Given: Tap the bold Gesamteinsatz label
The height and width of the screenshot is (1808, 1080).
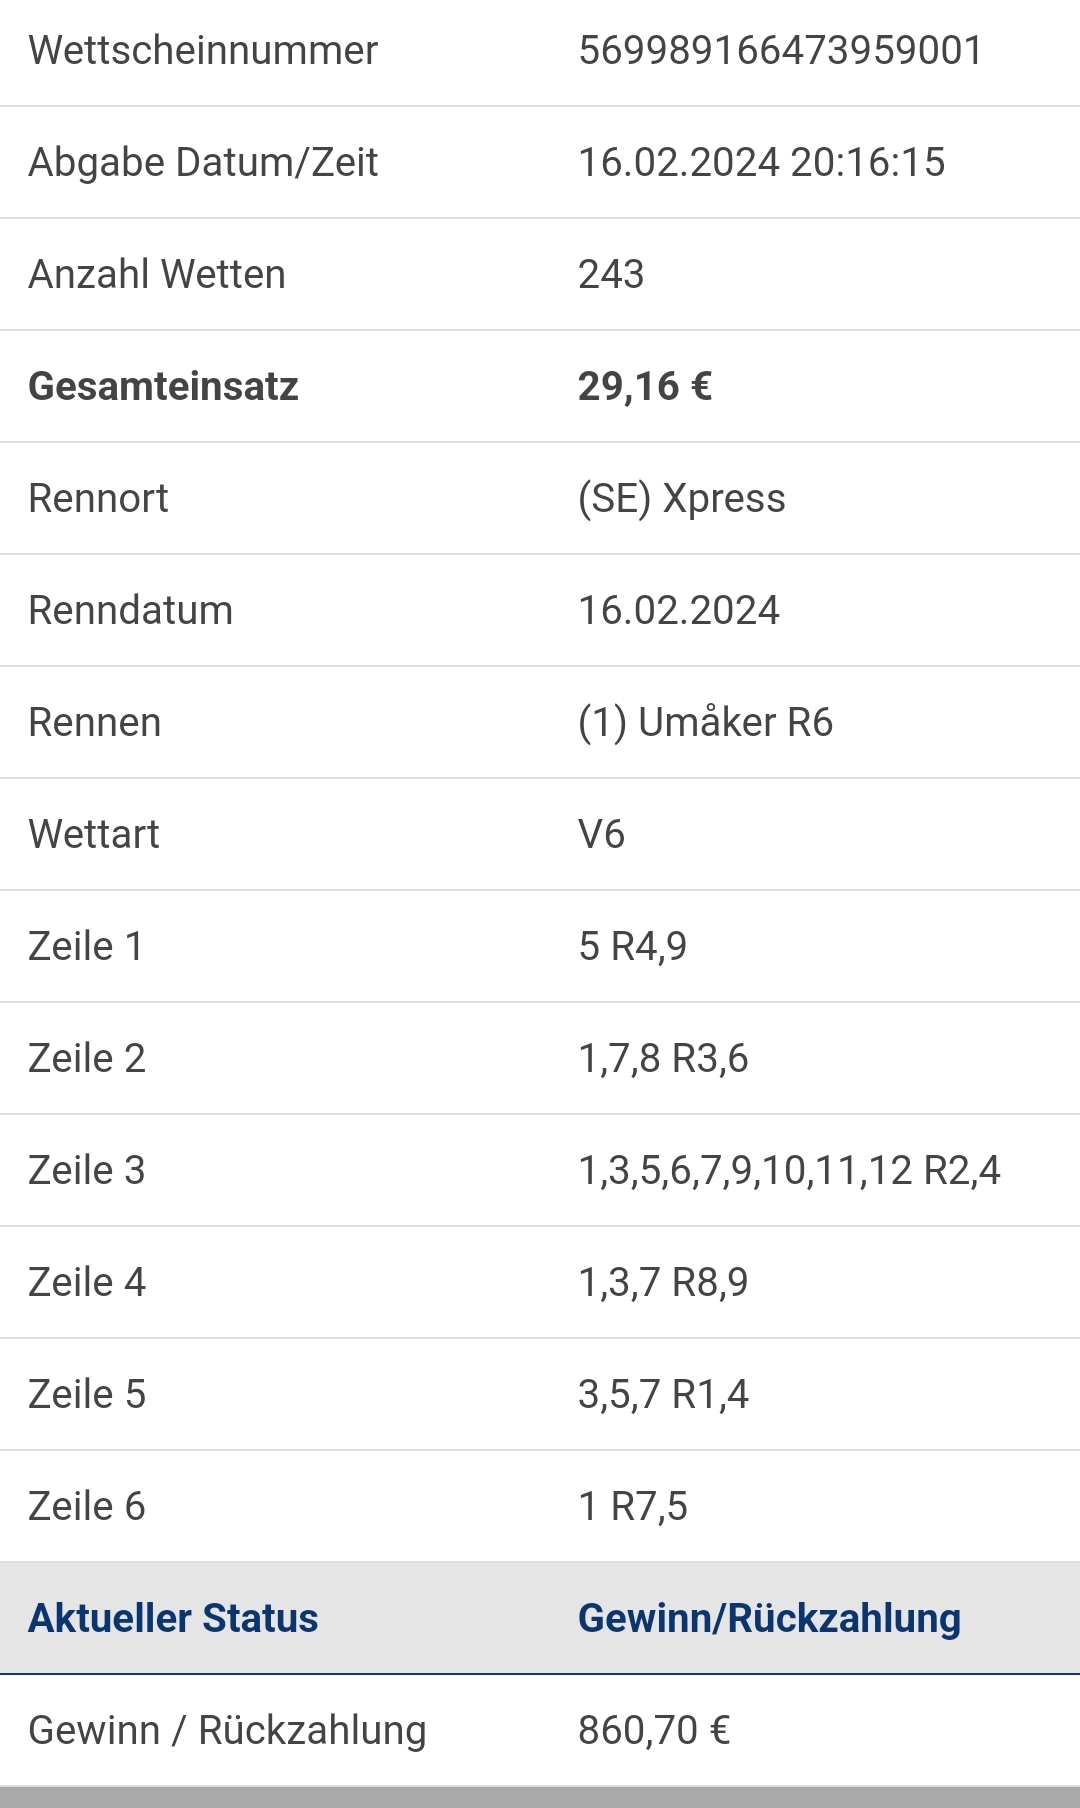Looking at the screenshot, I should [163, 386].
